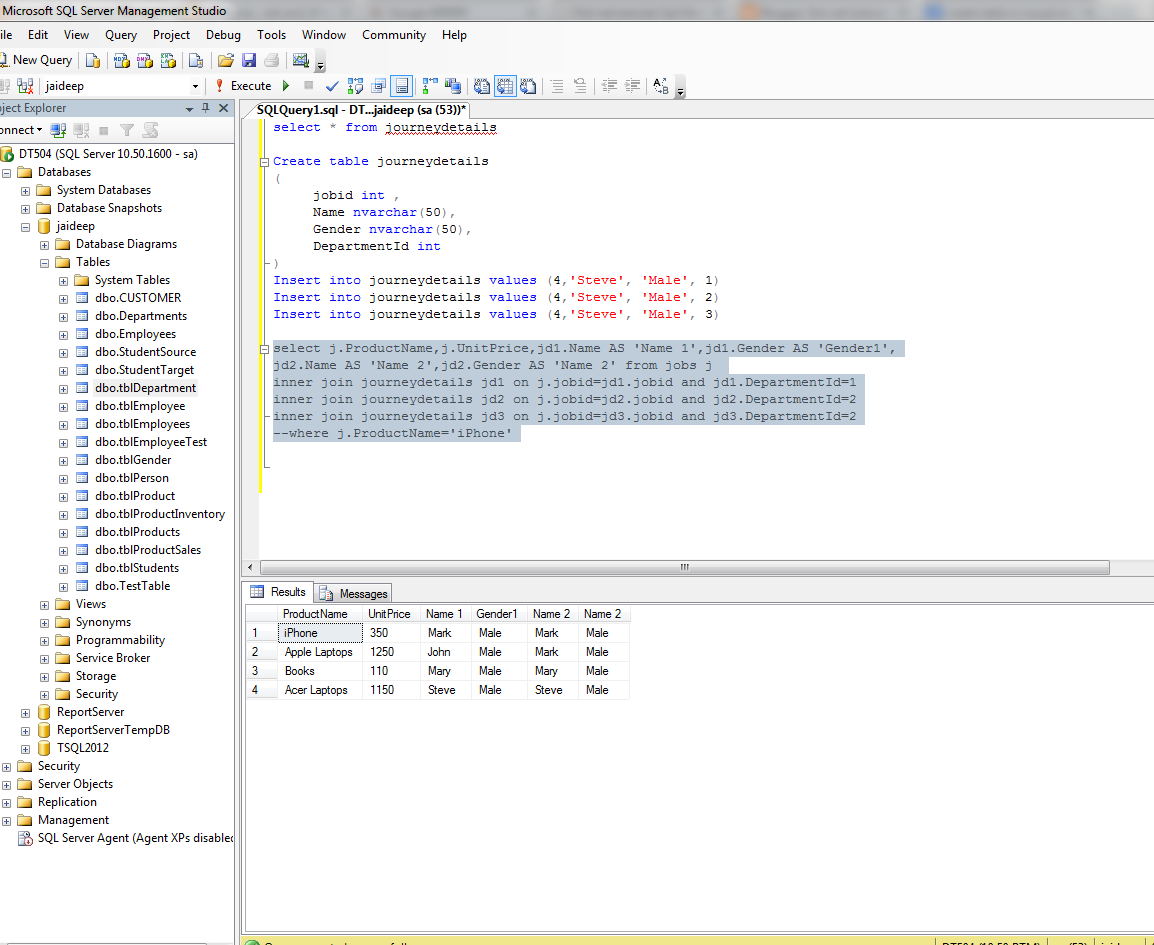Image resolution: width=1154 pixels, height=945 pixels.
Task: Click the horizontal scrollbar in query editor
Action: [684, 567]
